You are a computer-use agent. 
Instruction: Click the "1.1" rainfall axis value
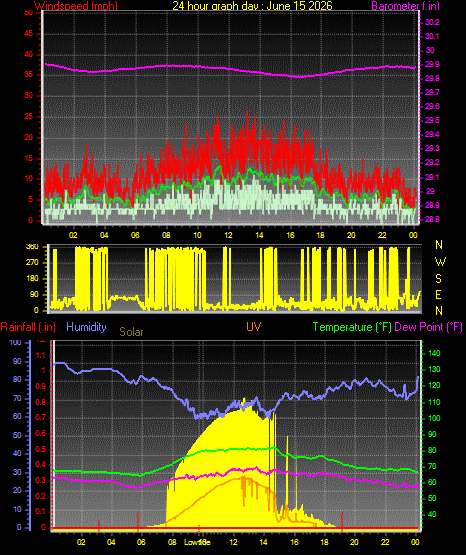click(41, 355)
